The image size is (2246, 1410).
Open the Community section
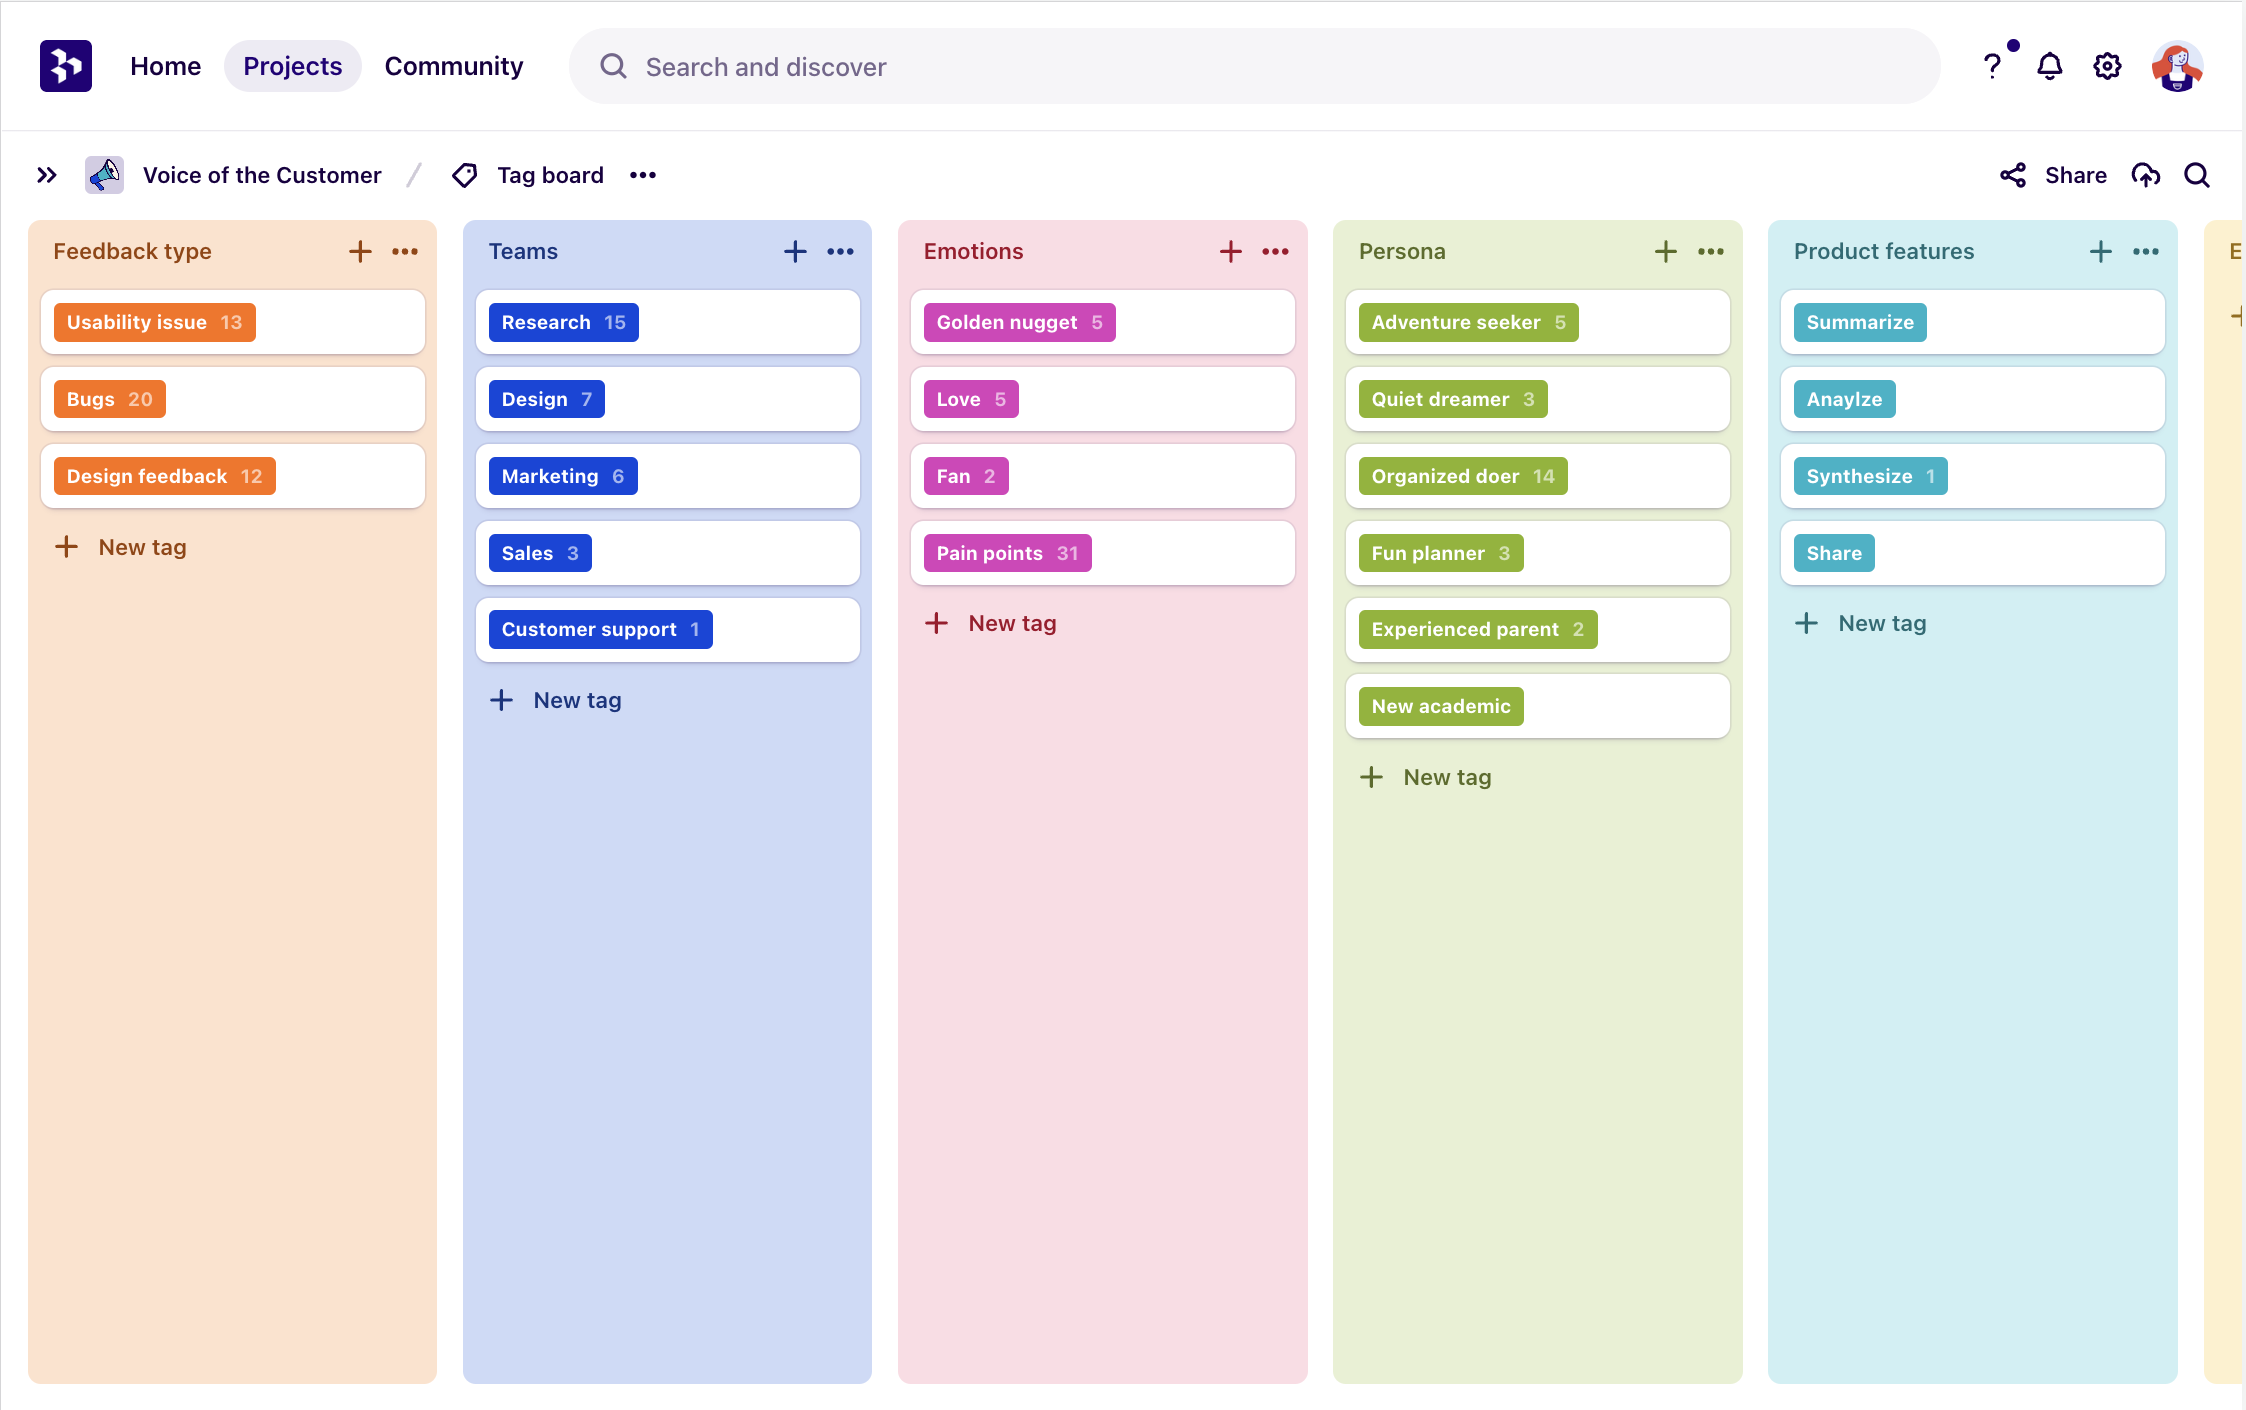click(453, 66)
